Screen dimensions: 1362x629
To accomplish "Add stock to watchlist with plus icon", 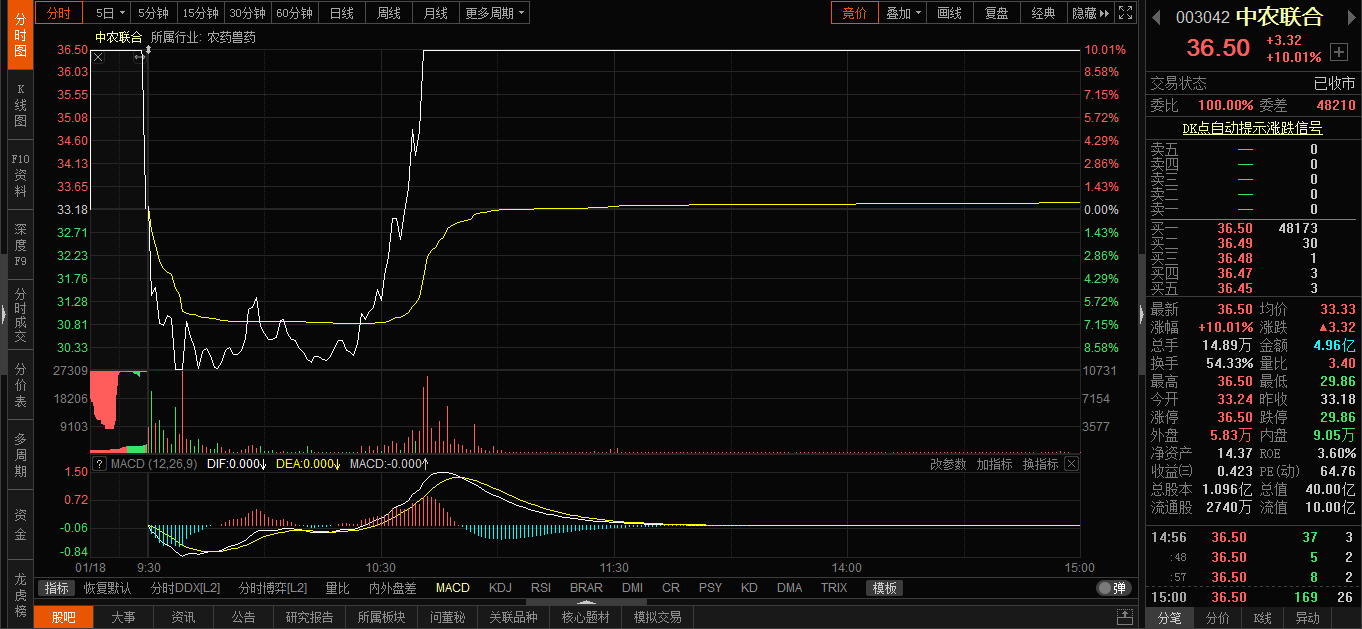I will [1339, 52].
